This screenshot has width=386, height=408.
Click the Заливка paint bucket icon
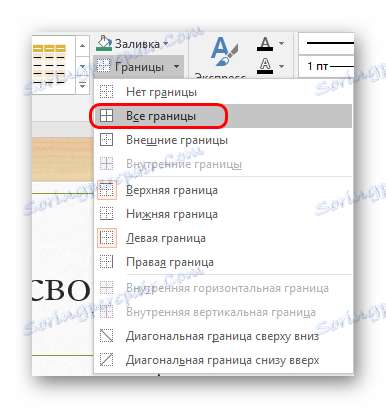coord(104,43)
